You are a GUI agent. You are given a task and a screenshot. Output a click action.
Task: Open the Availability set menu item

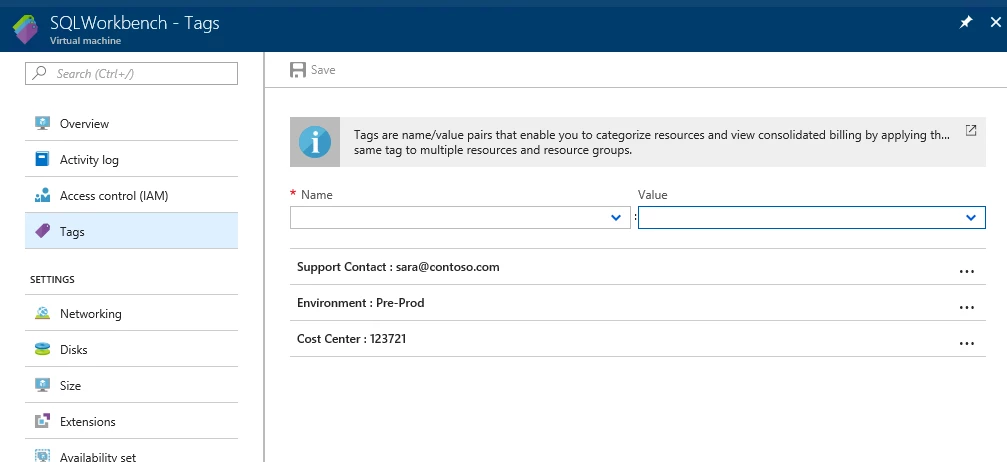[131, 452]
